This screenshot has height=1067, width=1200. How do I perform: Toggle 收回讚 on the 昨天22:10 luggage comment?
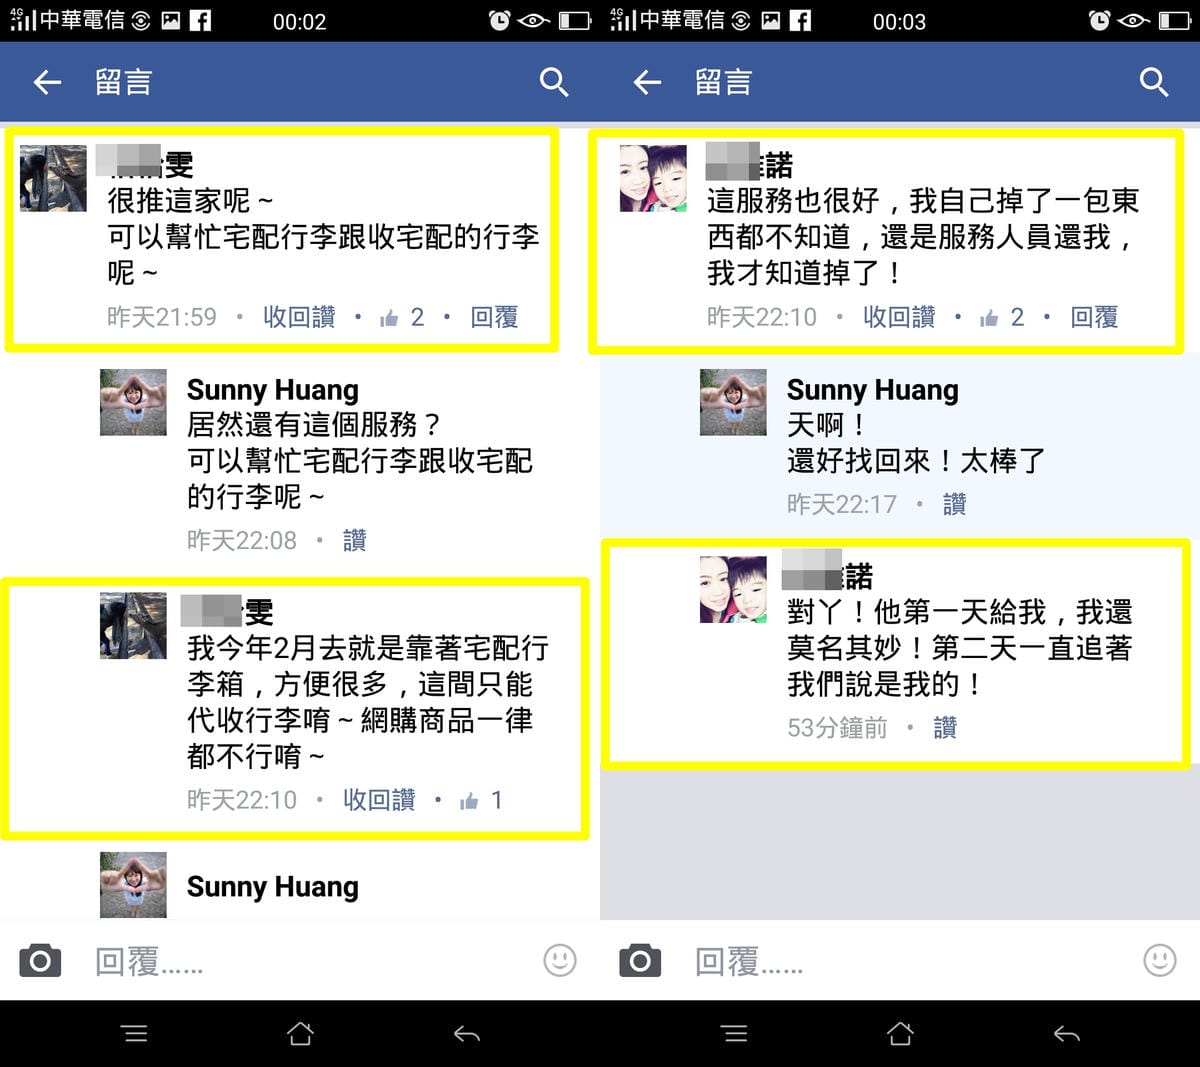pyautogui.click(x=379, y=800)
